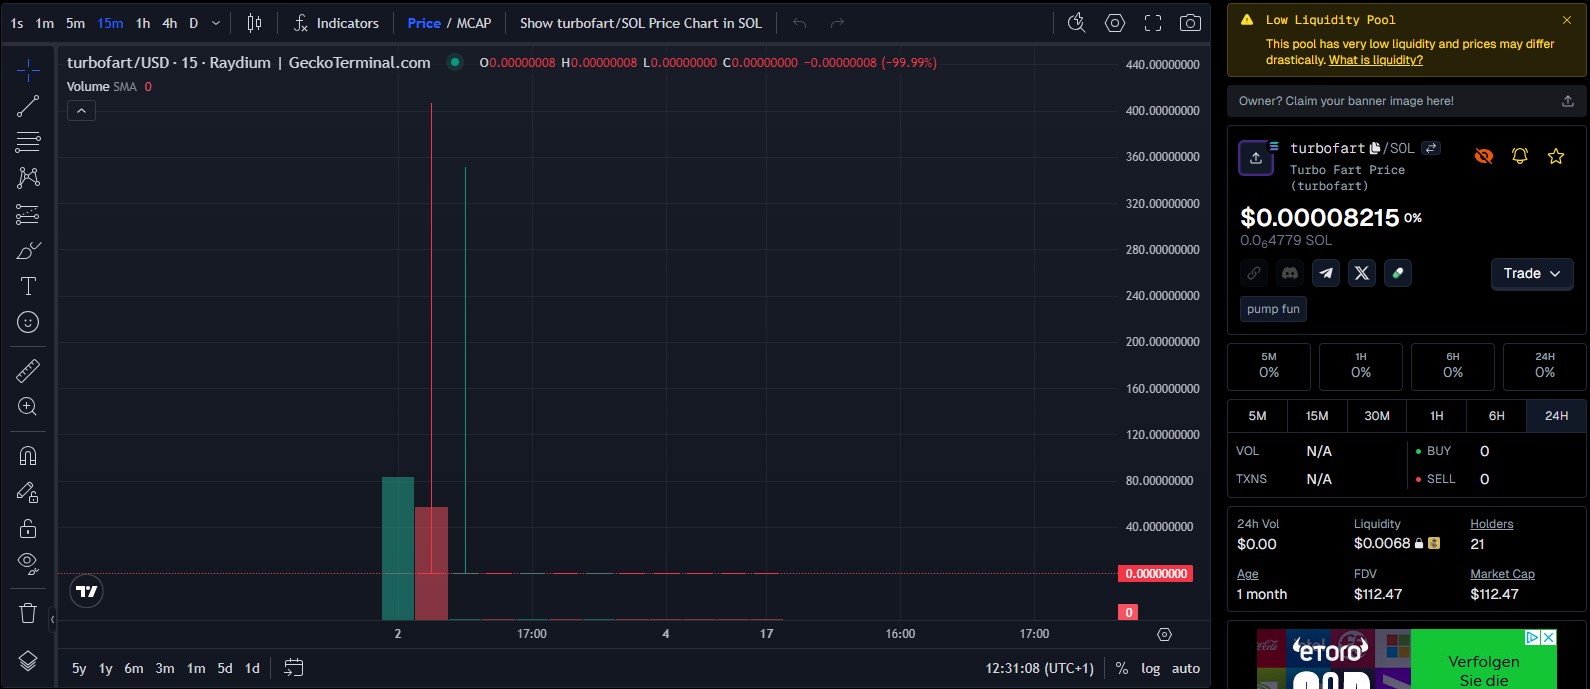
Task: Select the trend line drawing tool
Action: (28, 106)
